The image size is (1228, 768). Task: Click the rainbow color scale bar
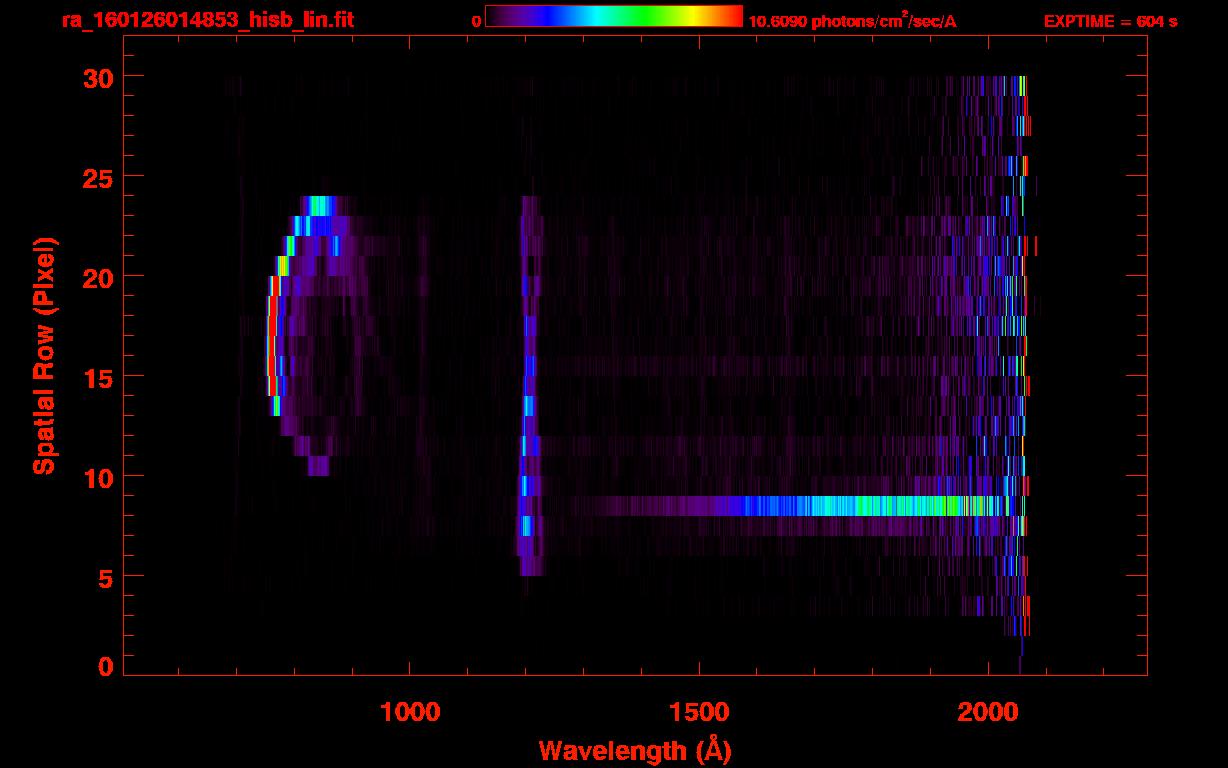pos(614,16)
